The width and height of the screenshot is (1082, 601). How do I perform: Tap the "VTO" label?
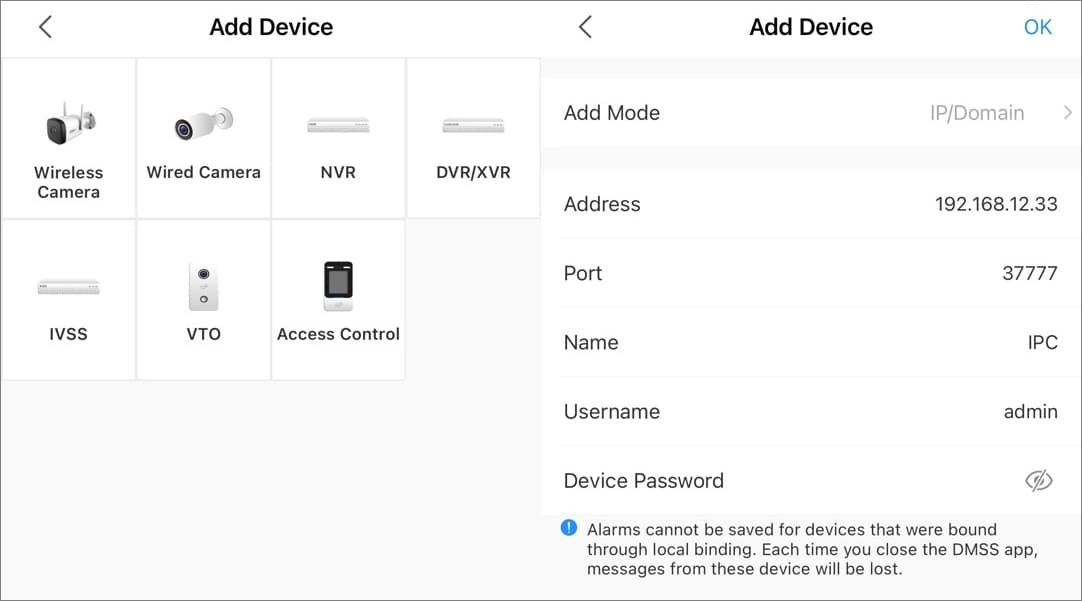point(204,334)
